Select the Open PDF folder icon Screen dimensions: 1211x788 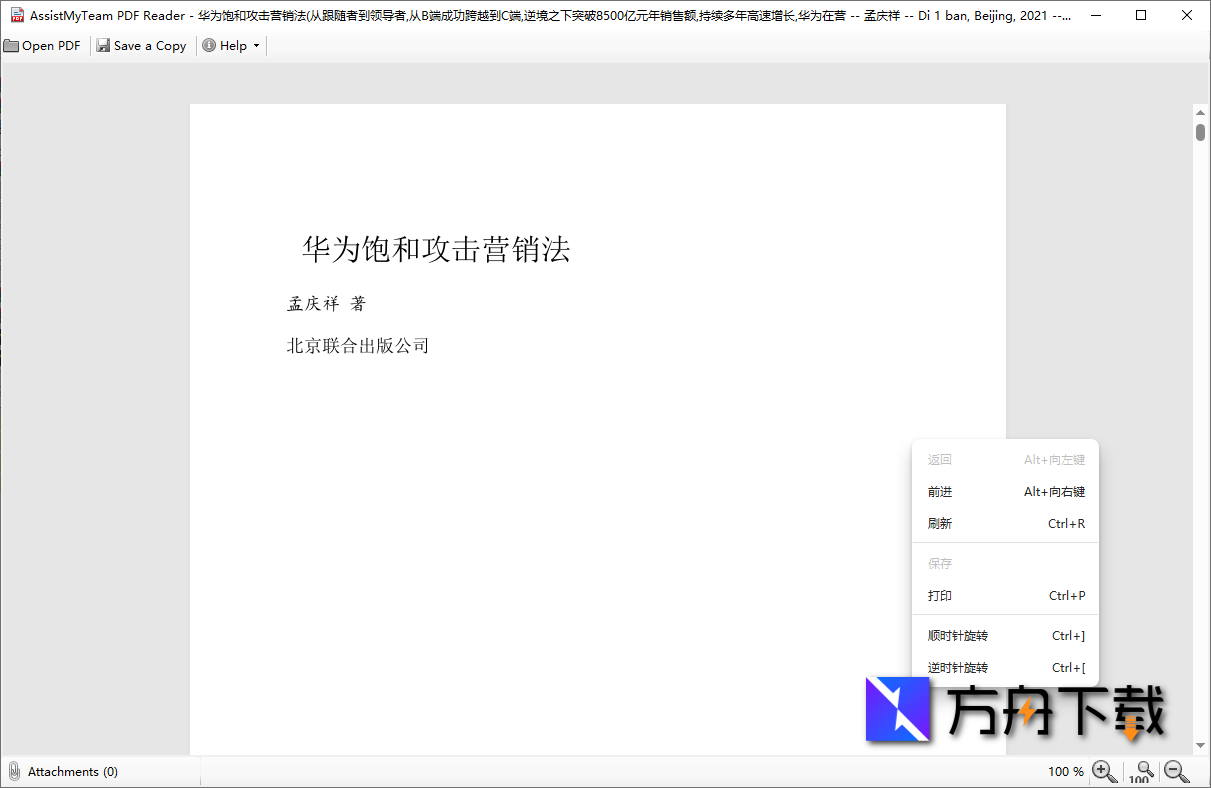click(12, 45)
